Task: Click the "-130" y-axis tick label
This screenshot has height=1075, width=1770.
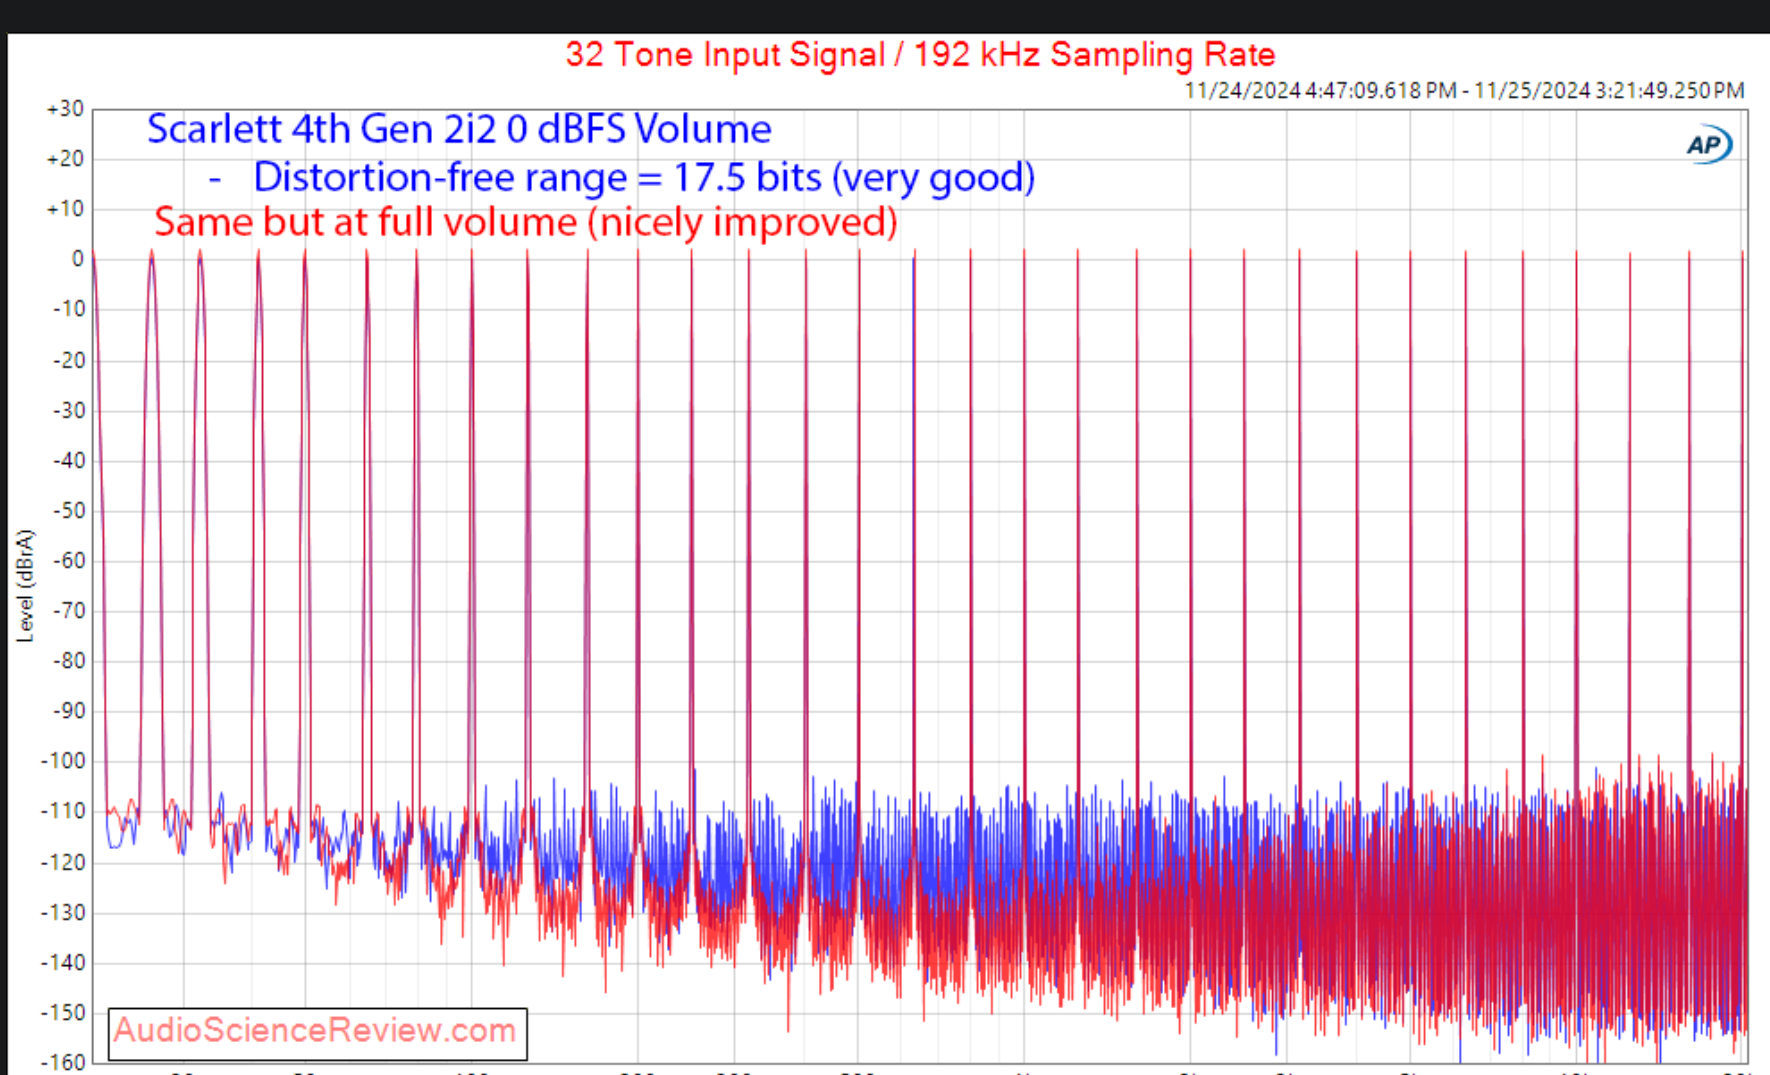Action: click(x=63, y=912)
